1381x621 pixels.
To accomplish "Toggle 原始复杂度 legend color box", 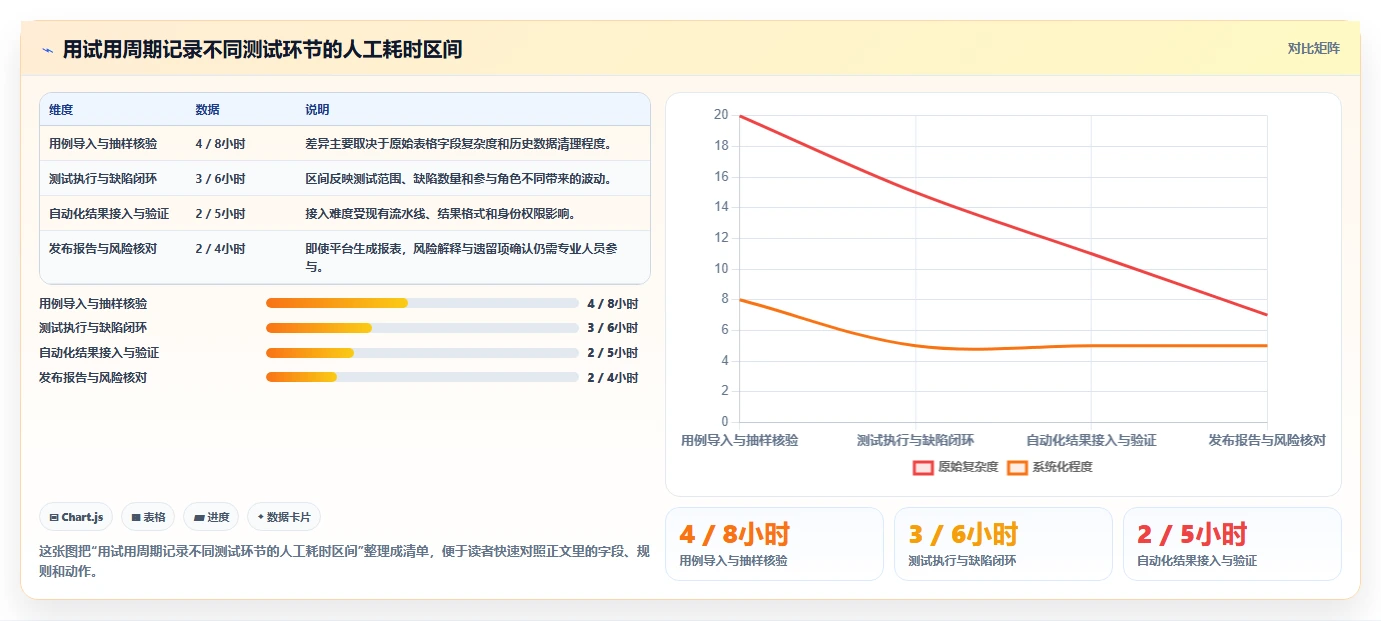I will coord(923,467).
